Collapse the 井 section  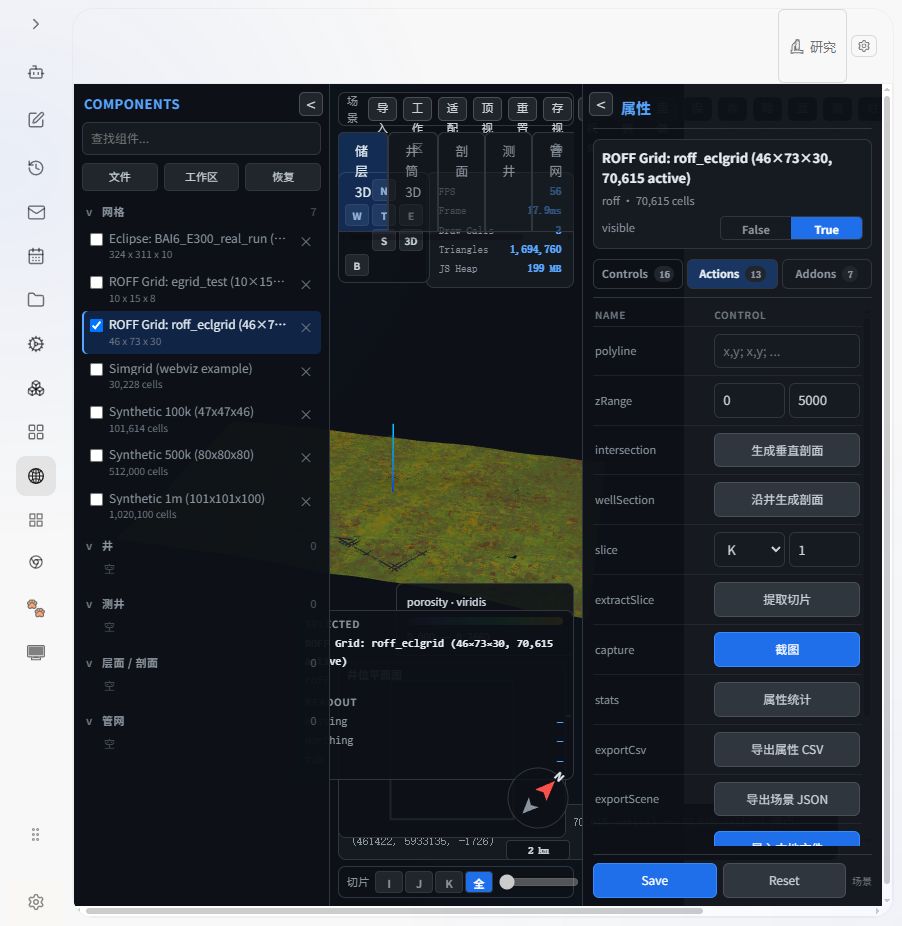tap(89, 546)
